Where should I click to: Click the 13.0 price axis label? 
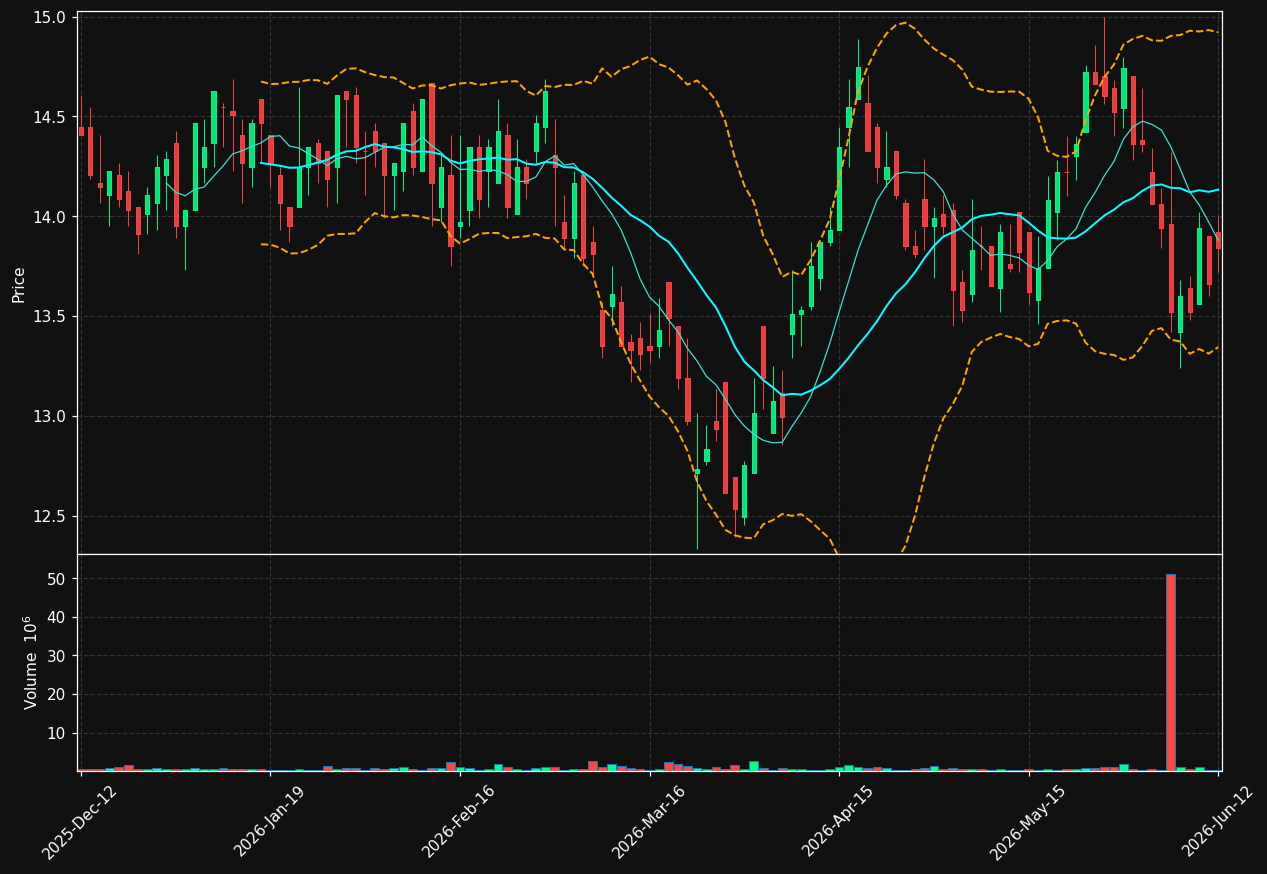coord(50,417)
